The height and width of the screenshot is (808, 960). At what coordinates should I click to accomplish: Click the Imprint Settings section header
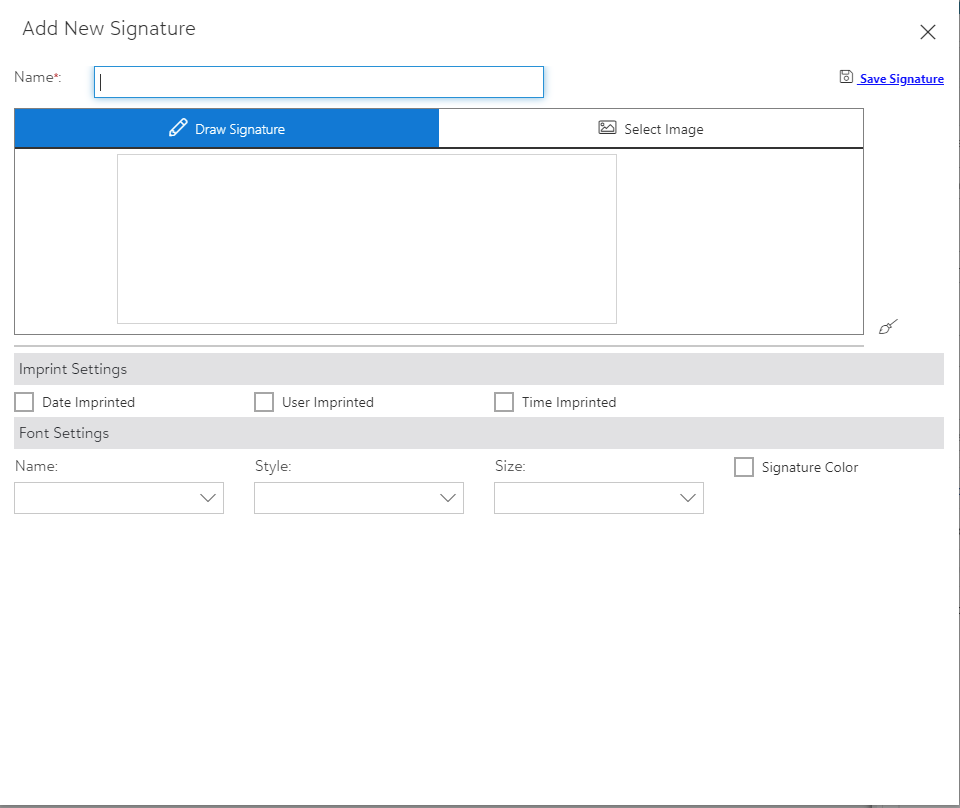coord(73,369)
